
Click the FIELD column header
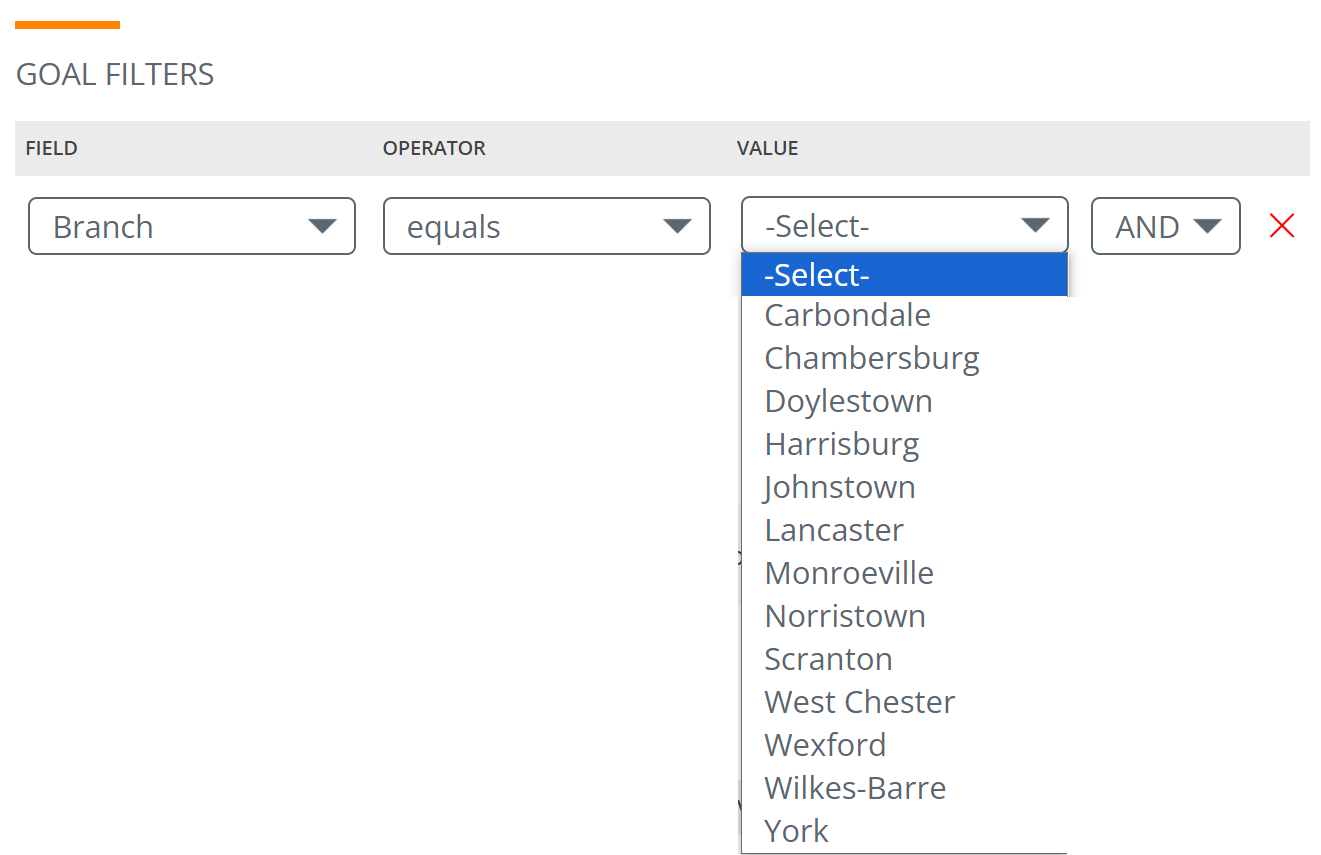[x=52, y=148]
